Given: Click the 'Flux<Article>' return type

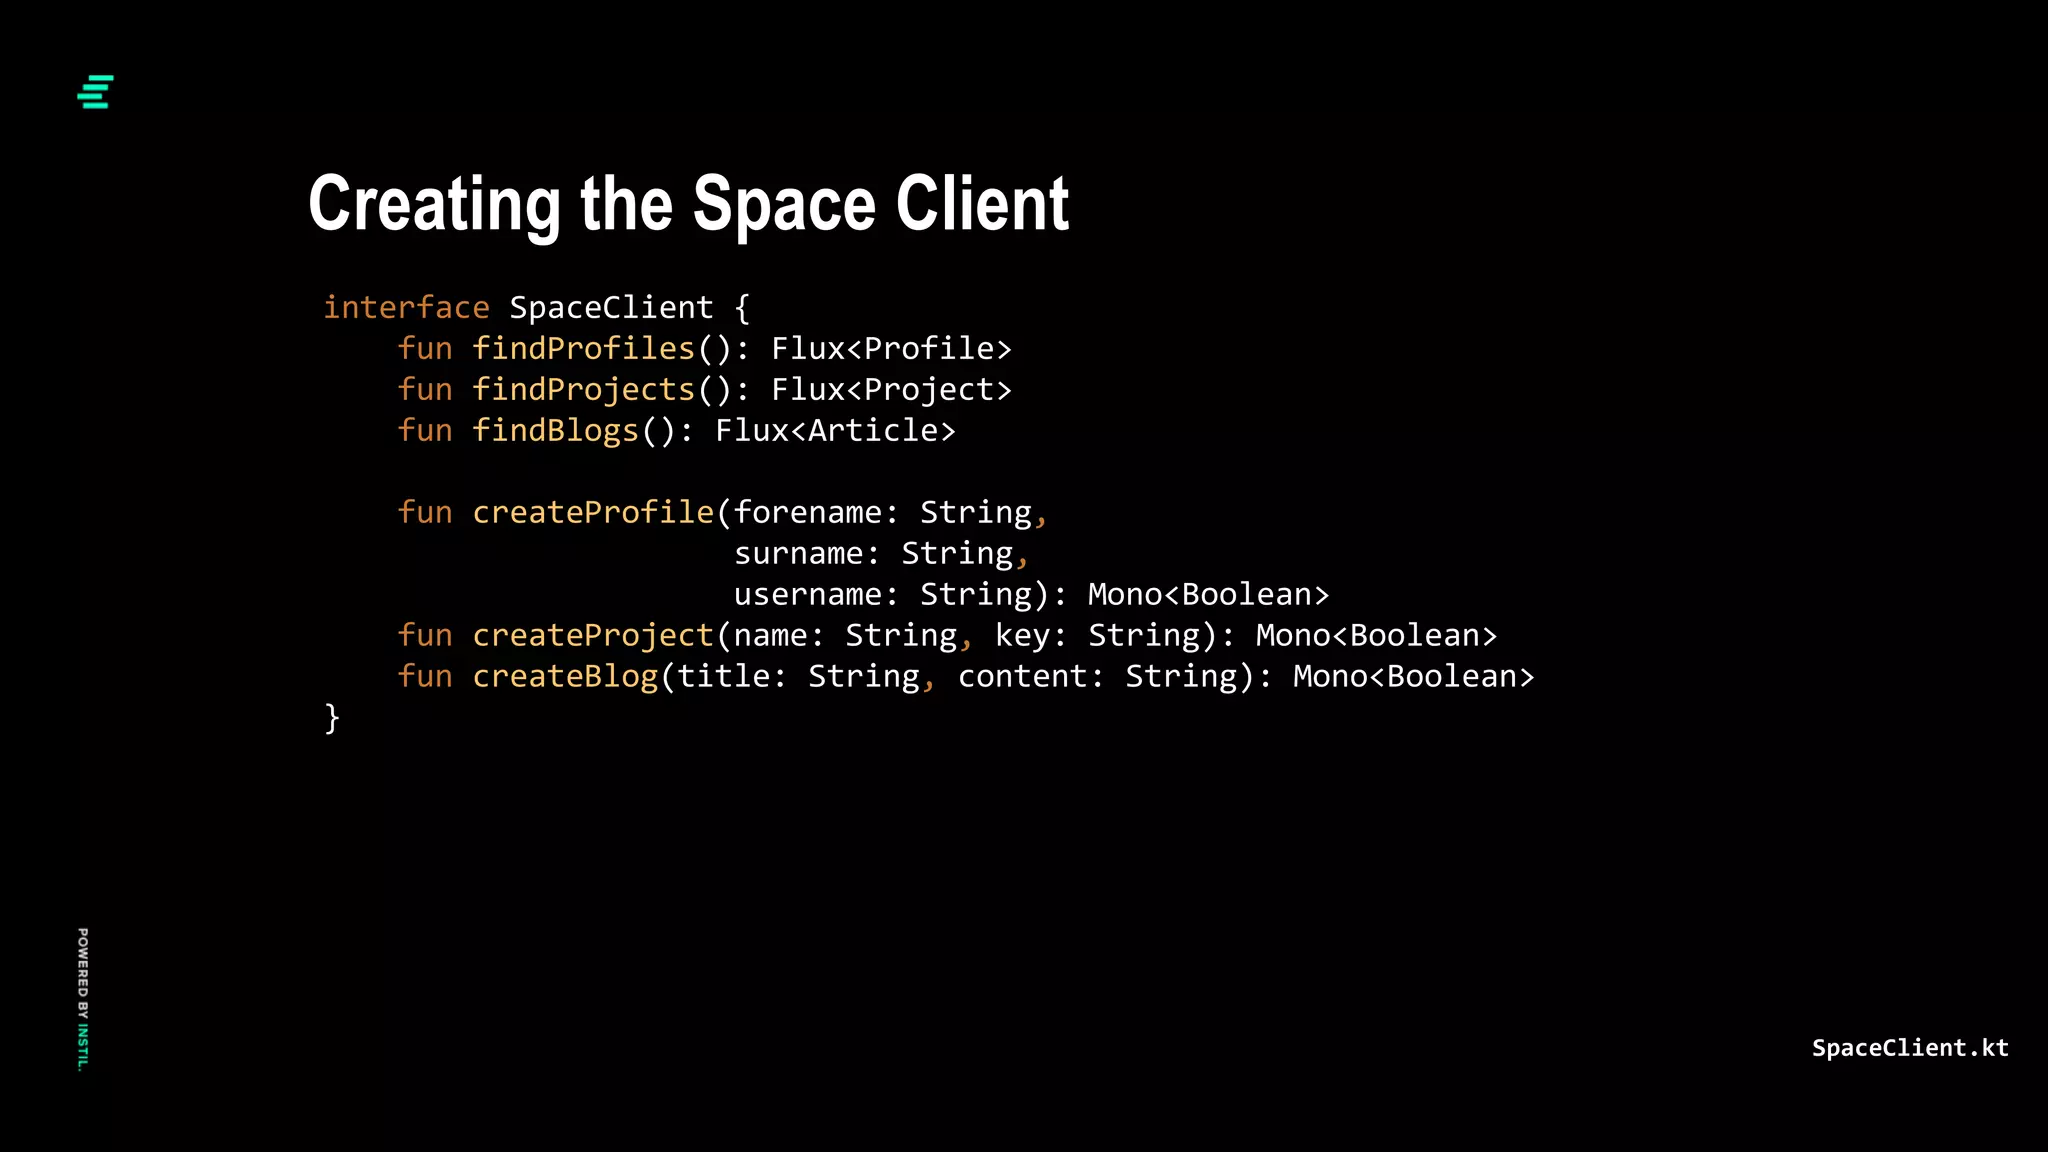Looking at the screenshot, I should click(835, 430).
